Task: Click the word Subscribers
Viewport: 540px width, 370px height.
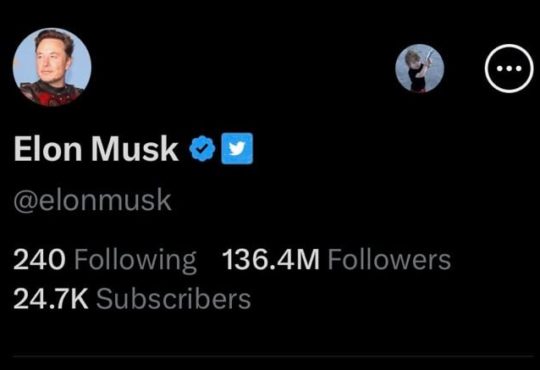Action: (x=173, y=299)
